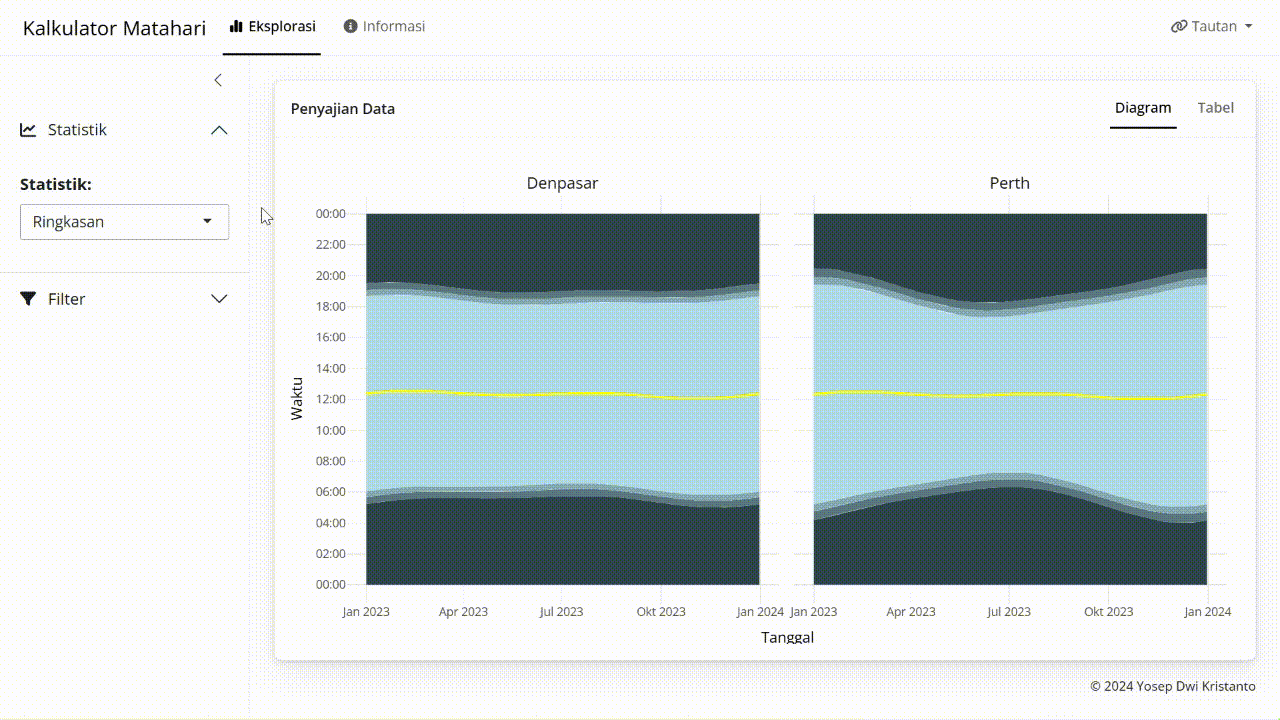The height and width of the screenshot is (720, 1280).
Task: Click the line chart icon beside Statistik
Action: pos(28,130)
